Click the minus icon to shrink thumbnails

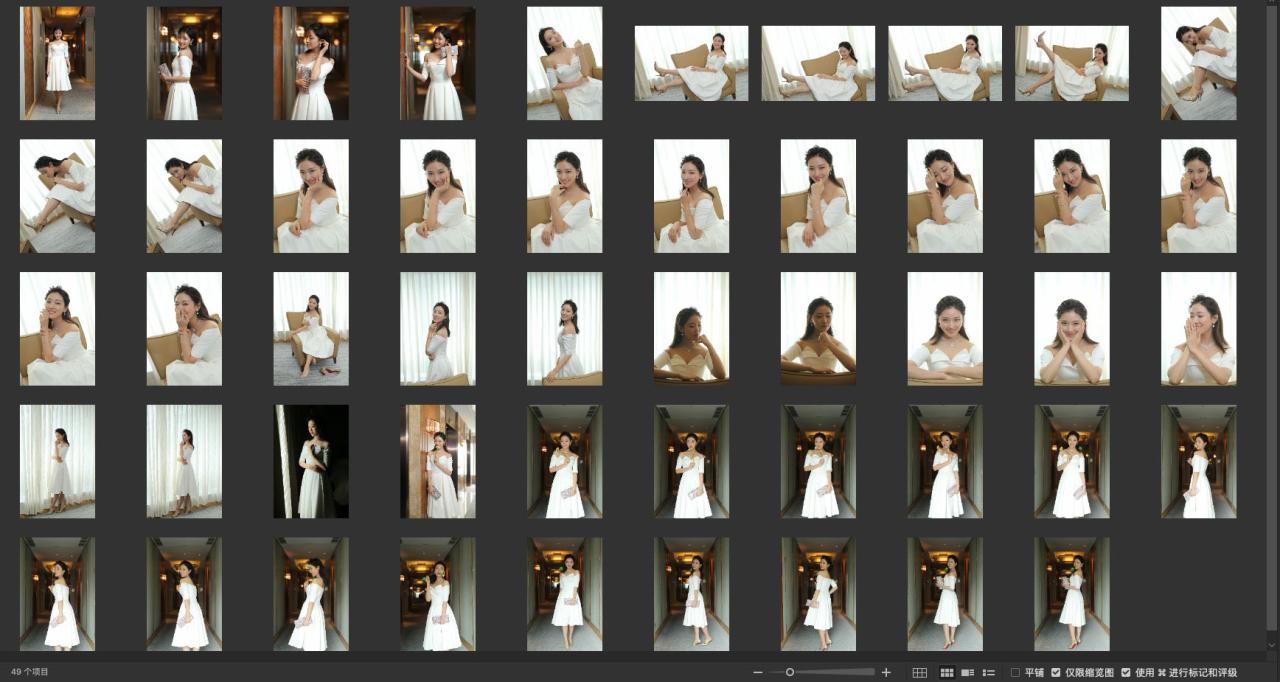[758, 672]
